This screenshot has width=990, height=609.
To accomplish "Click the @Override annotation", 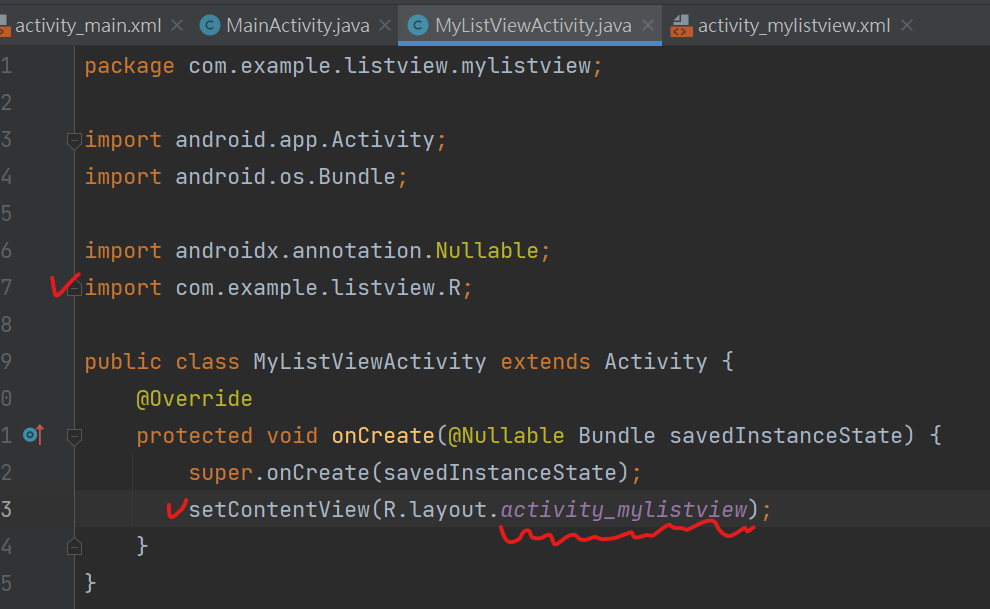I will pyautogui.click(x=194, y=399).
